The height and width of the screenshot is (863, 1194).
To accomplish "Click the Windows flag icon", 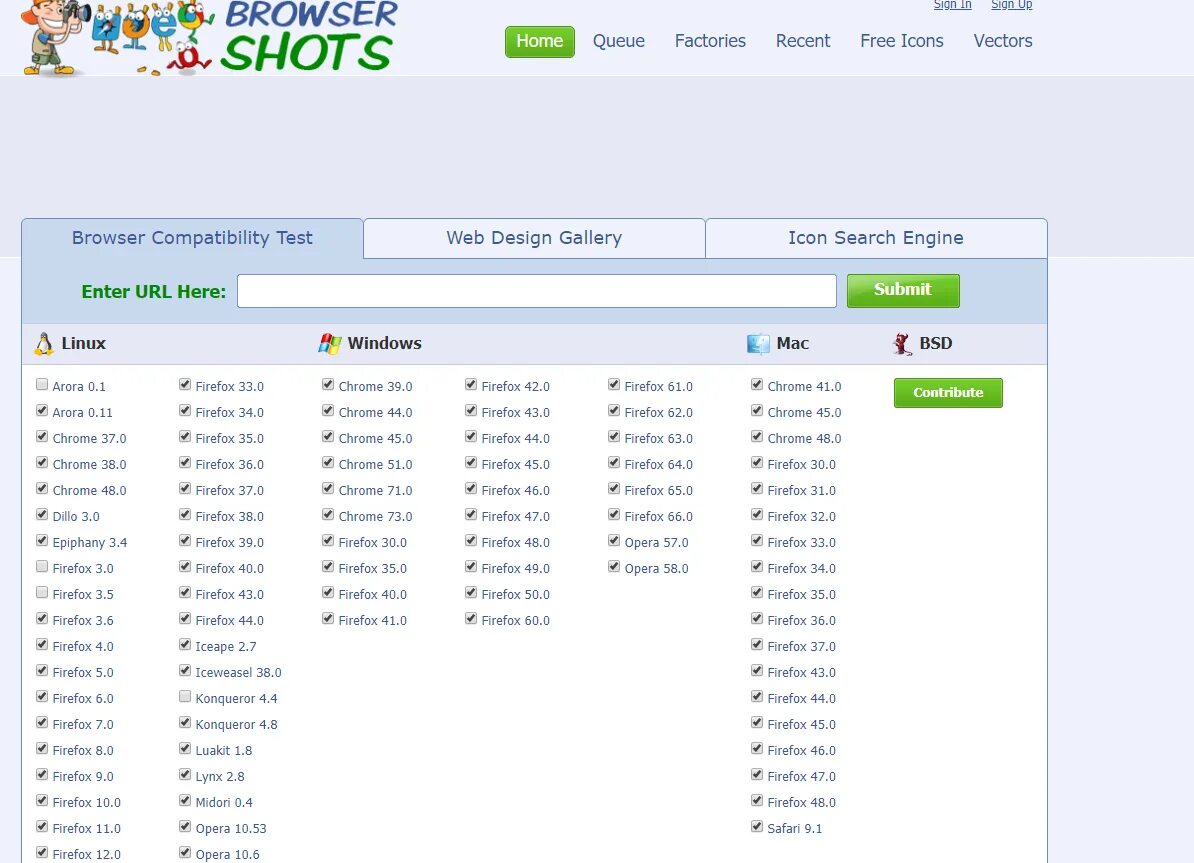I will (x=330, y=344).
